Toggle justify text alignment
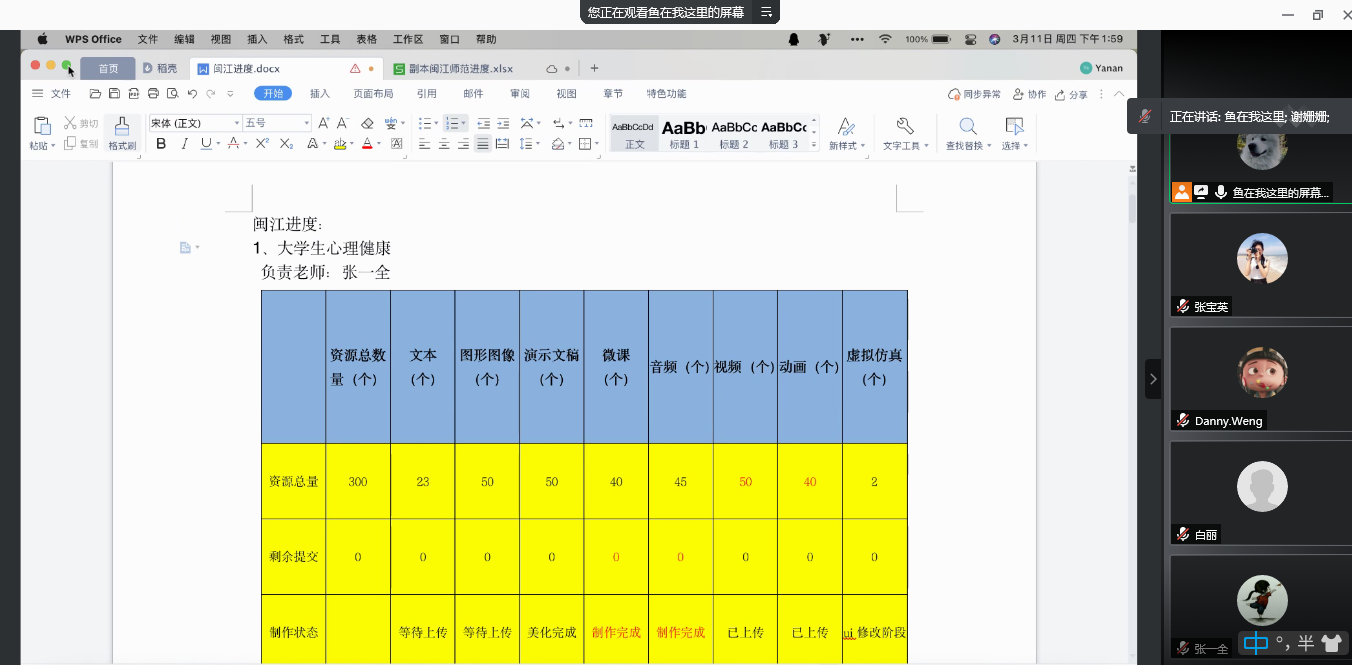The height and width of the screenshot is (665, 1352). pos(482,144)
